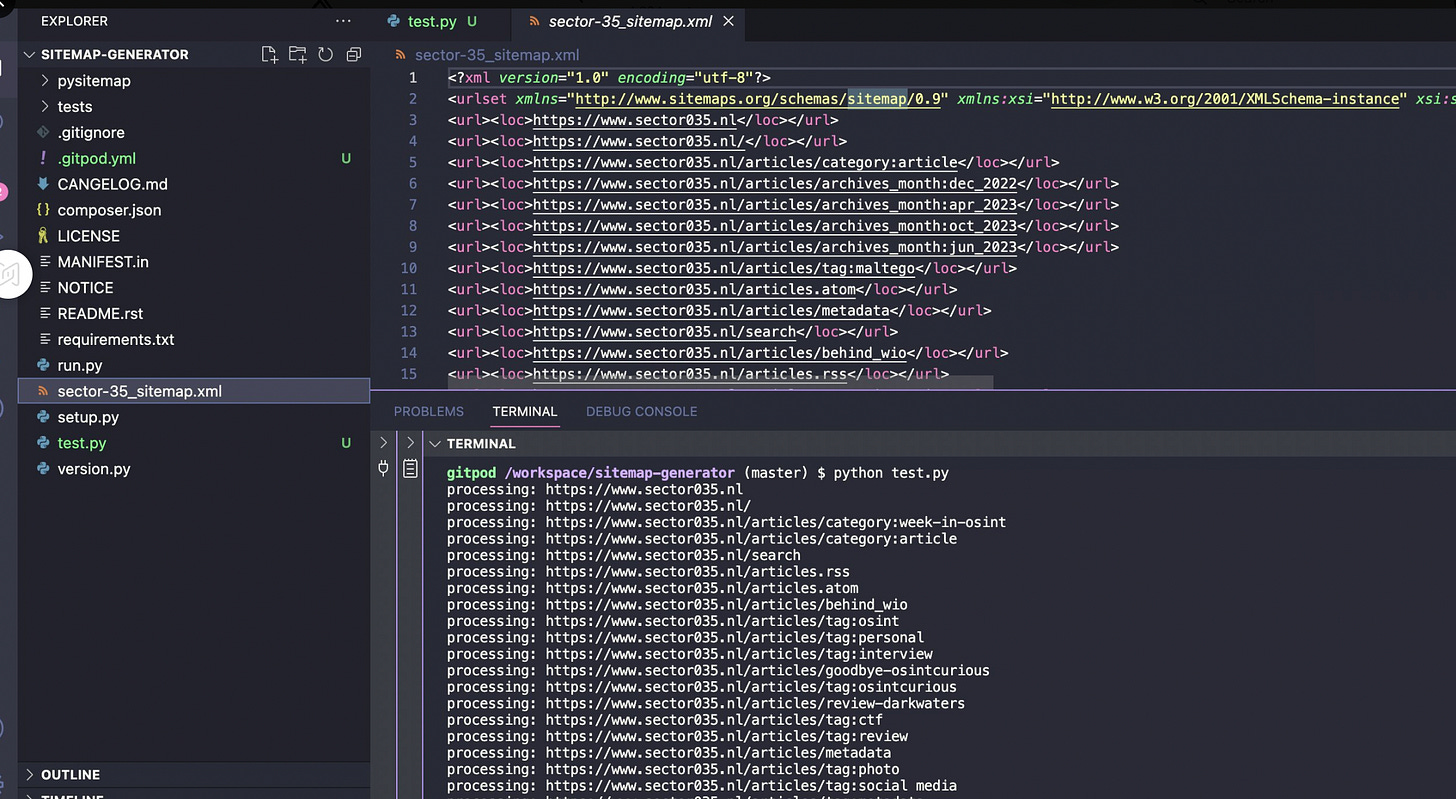
Task: Click the plug icon beside the terminal
Action: [383, 468]
